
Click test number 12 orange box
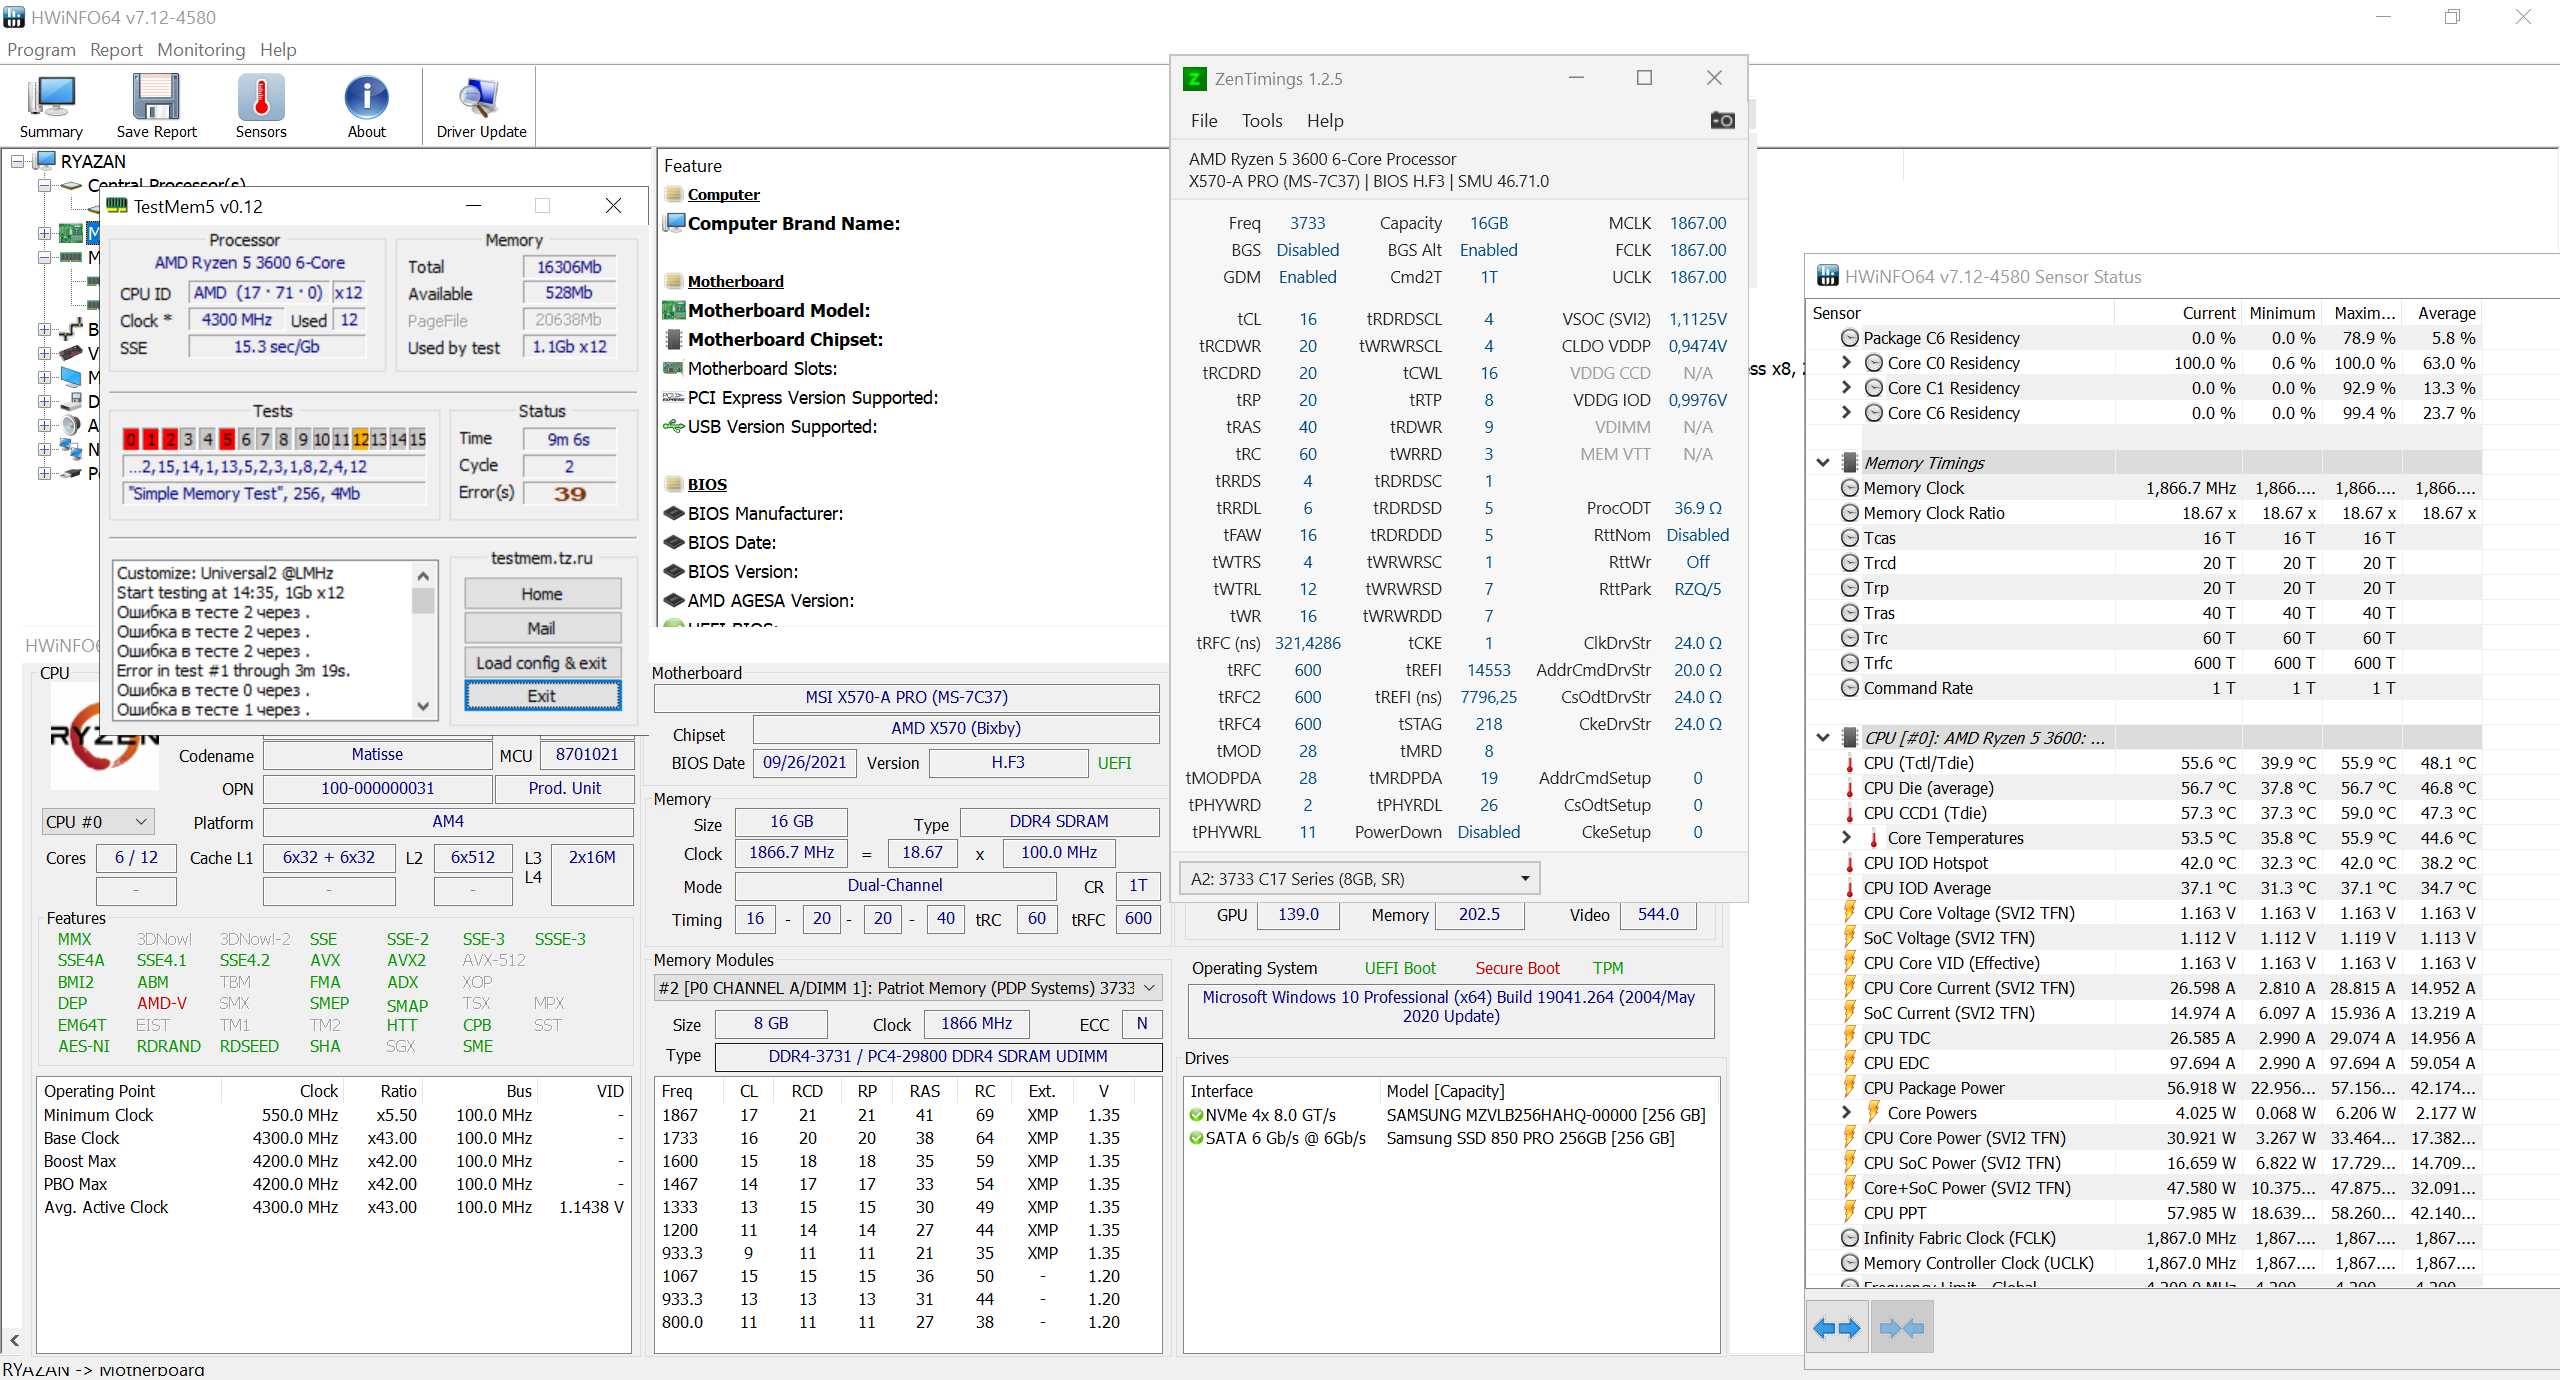click(360, 439)
